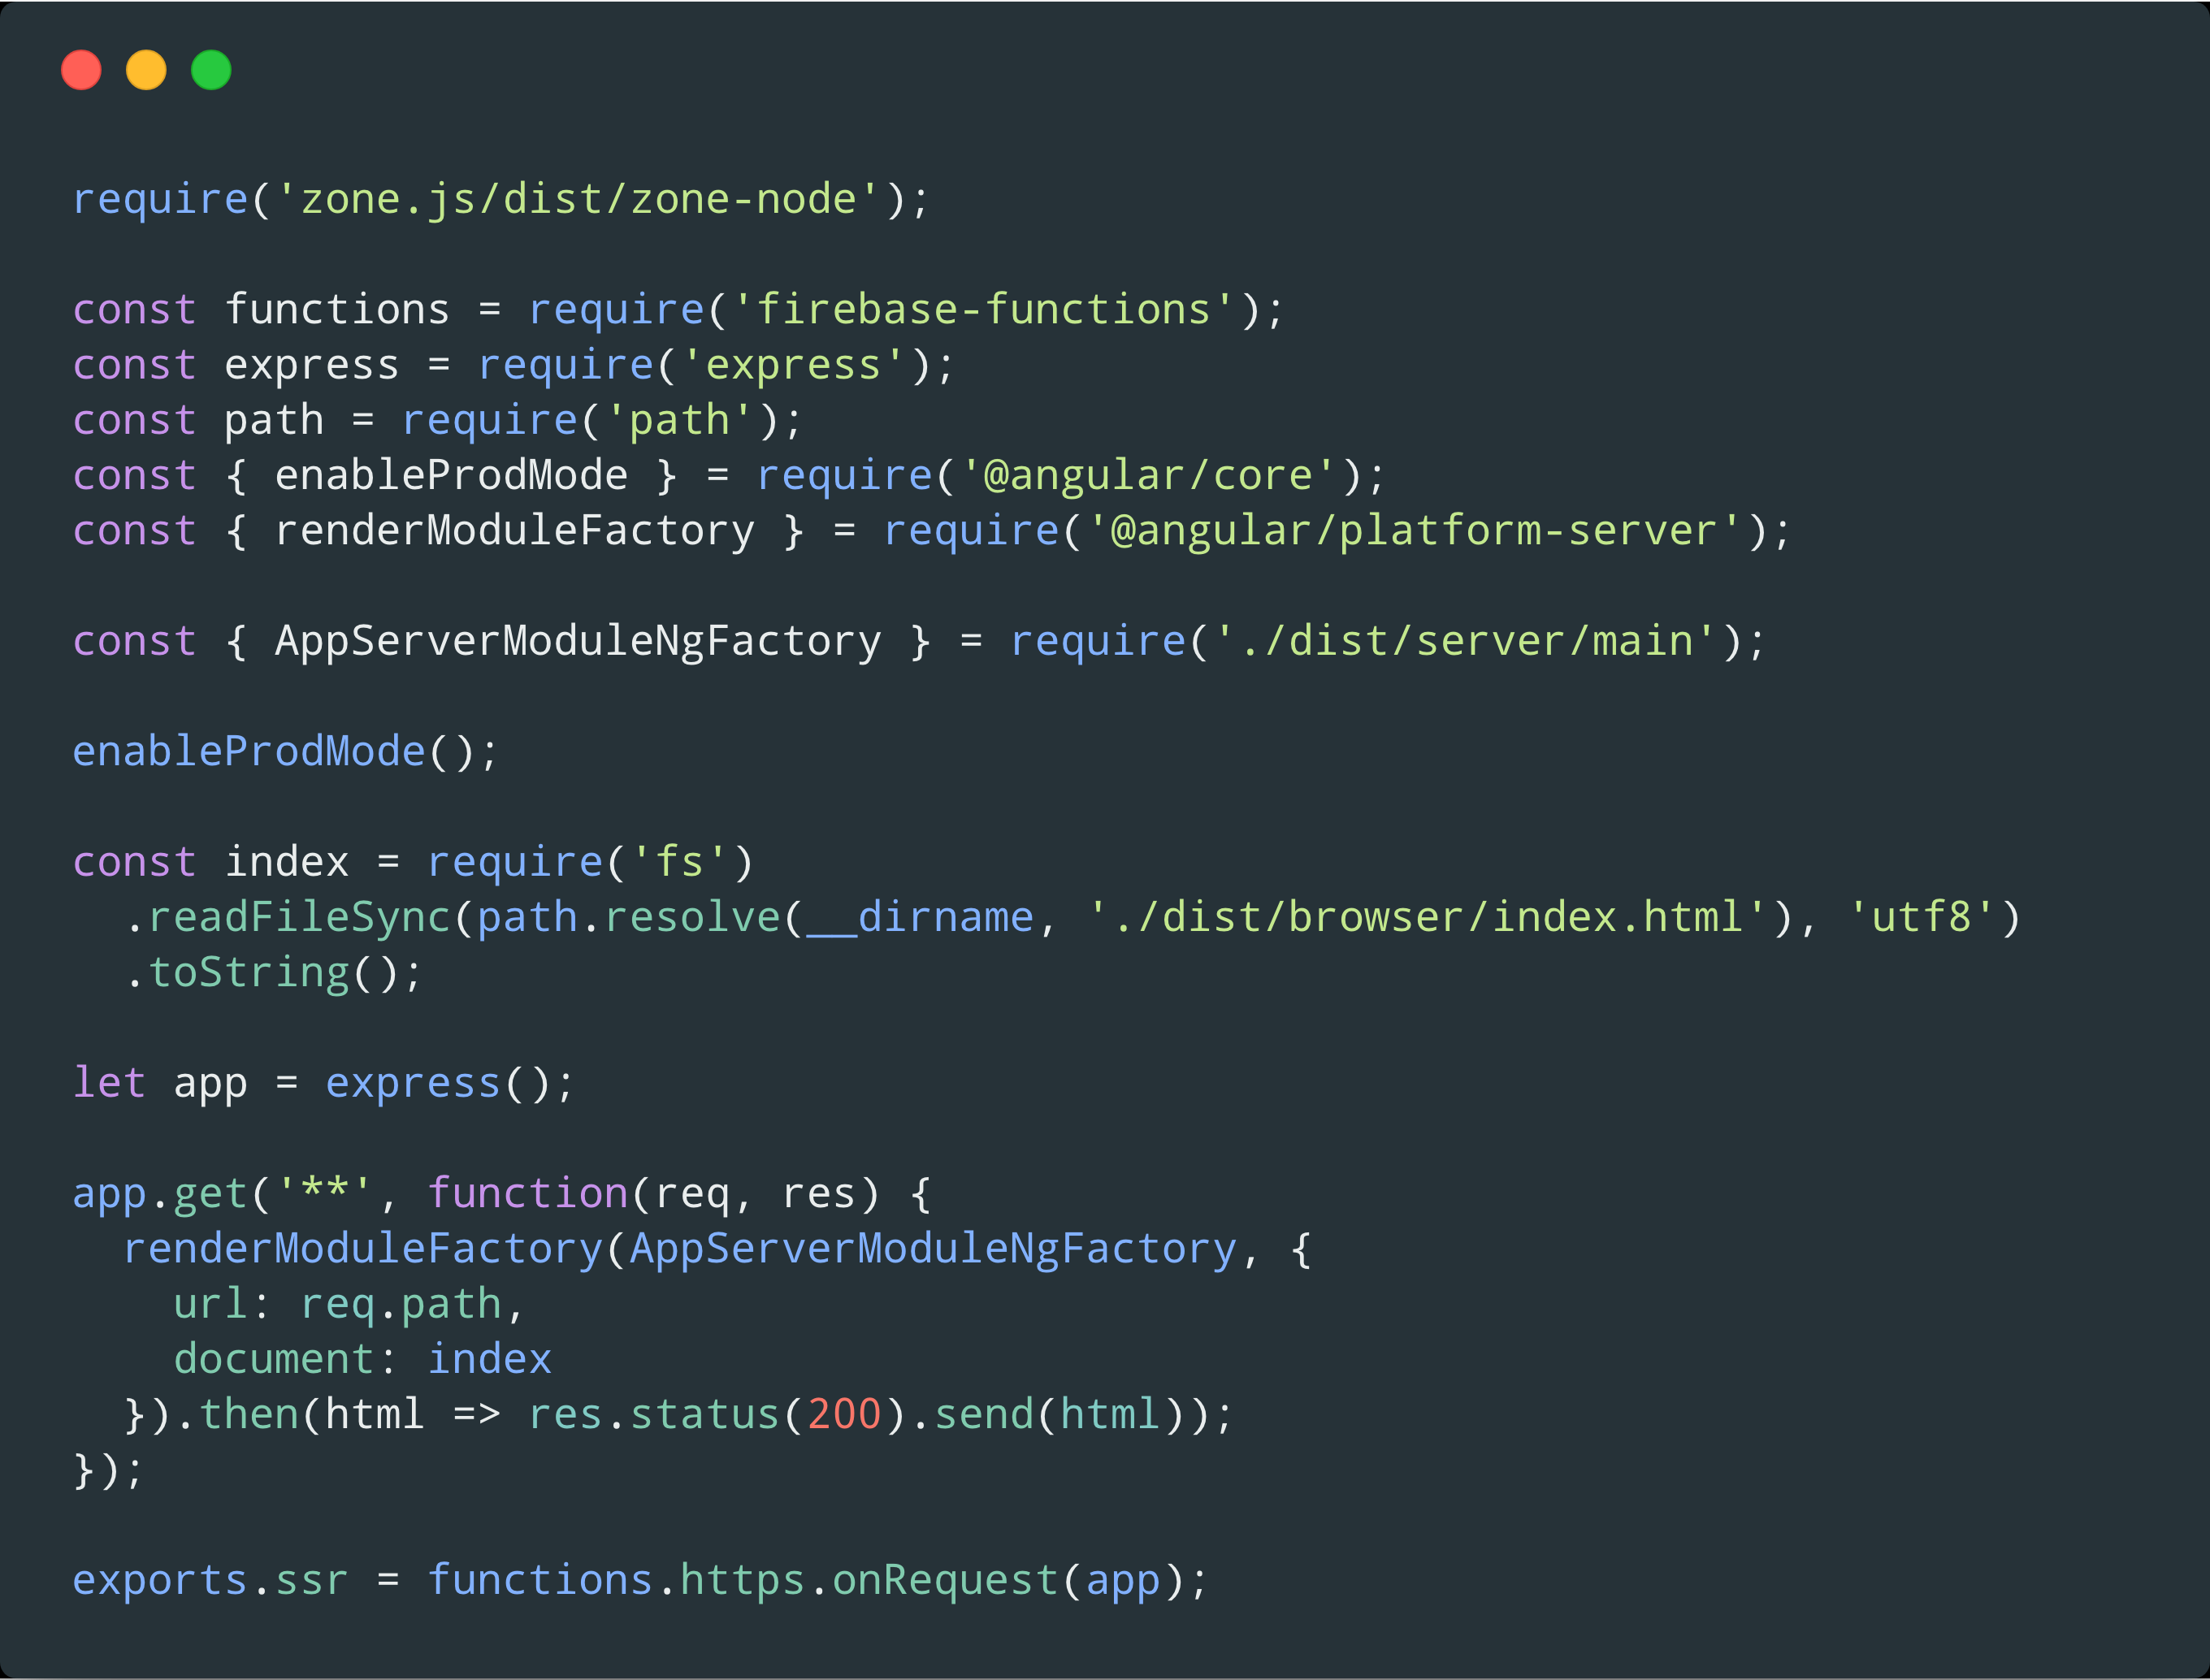Select the document: index property

click(x=360, y=1358)
